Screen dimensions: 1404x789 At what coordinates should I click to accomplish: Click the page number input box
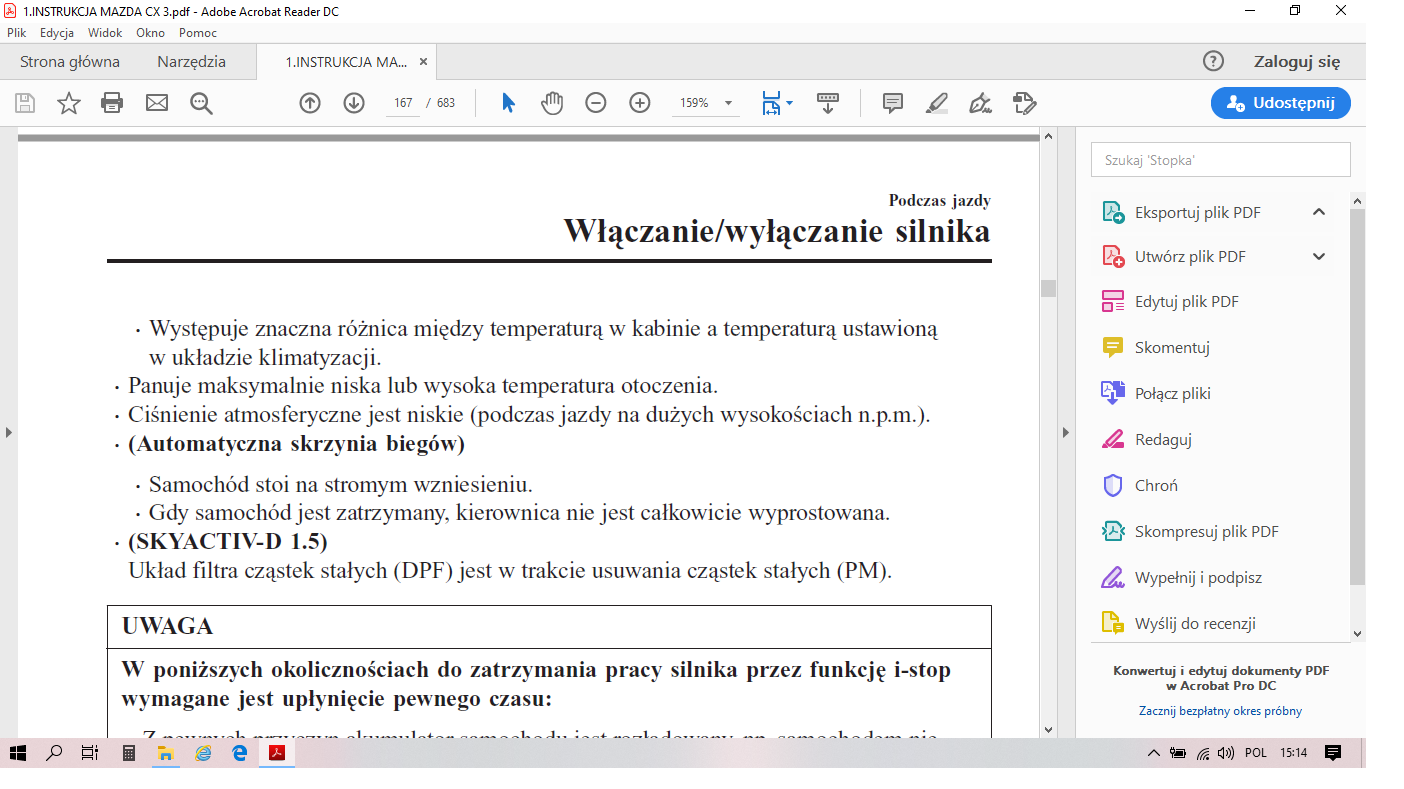tap(404, 103)
